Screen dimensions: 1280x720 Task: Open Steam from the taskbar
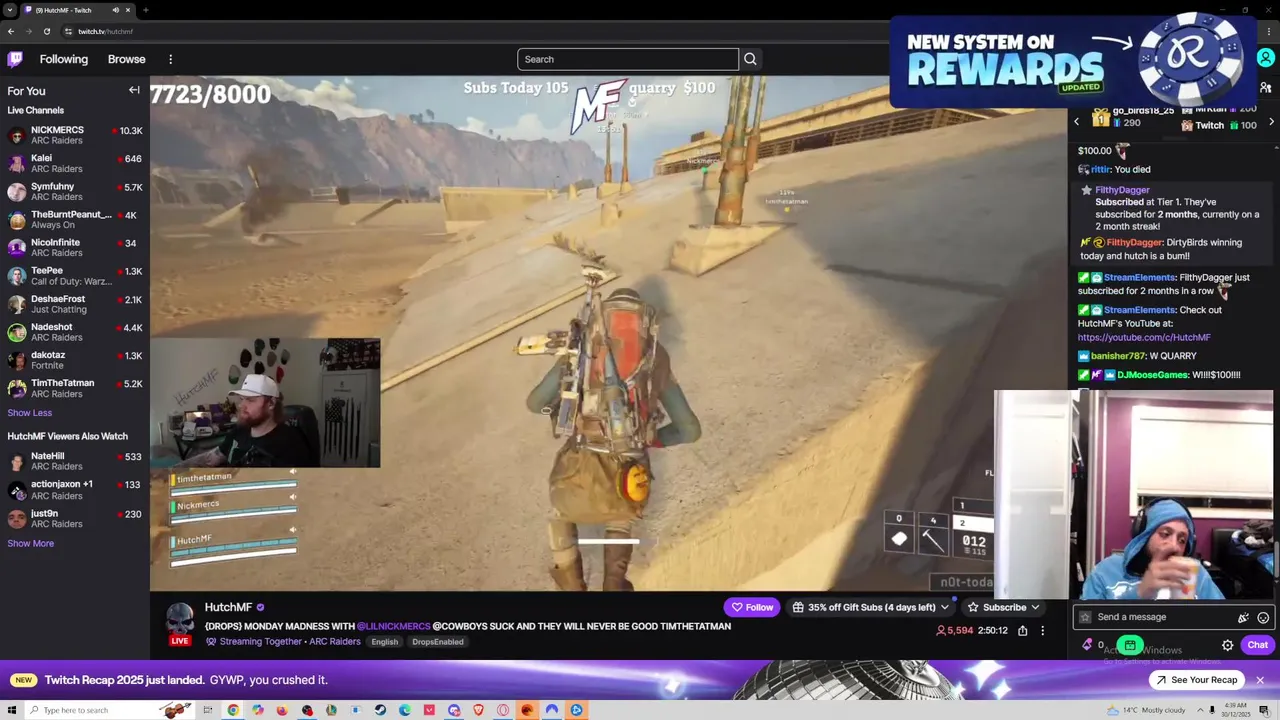point(380,710)
